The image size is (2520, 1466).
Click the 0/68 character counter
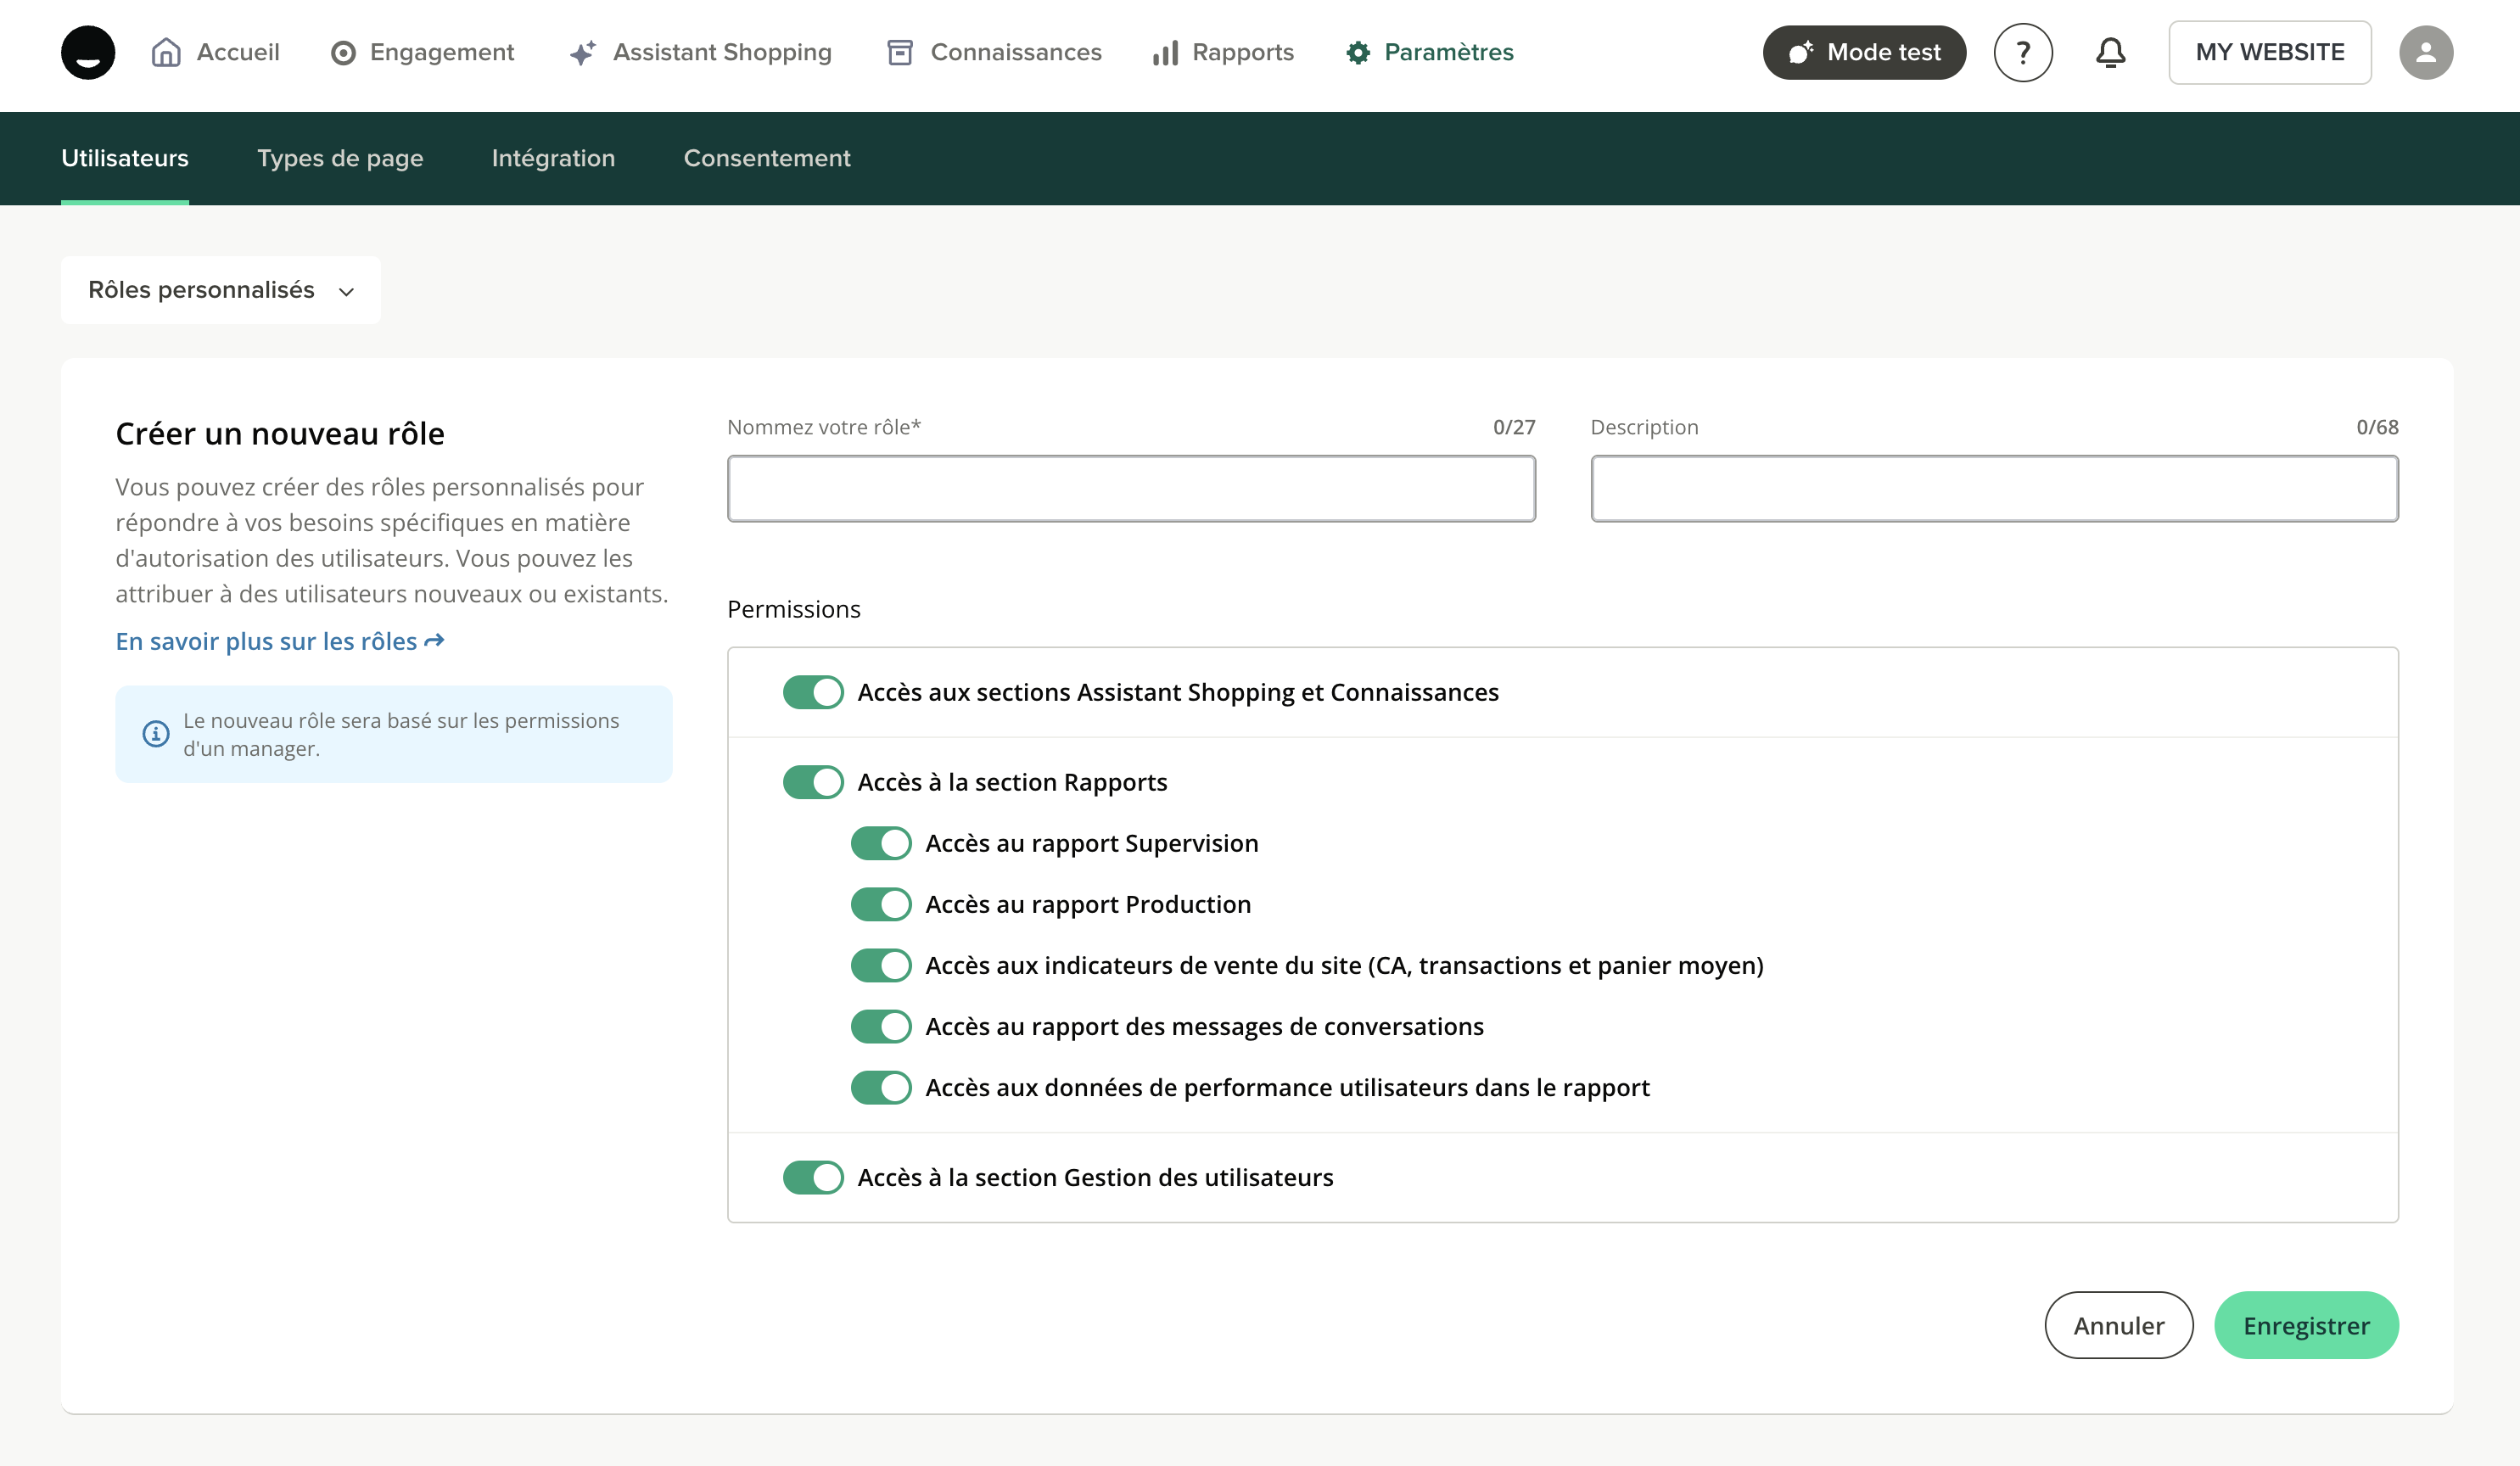tap(2377, 427)
